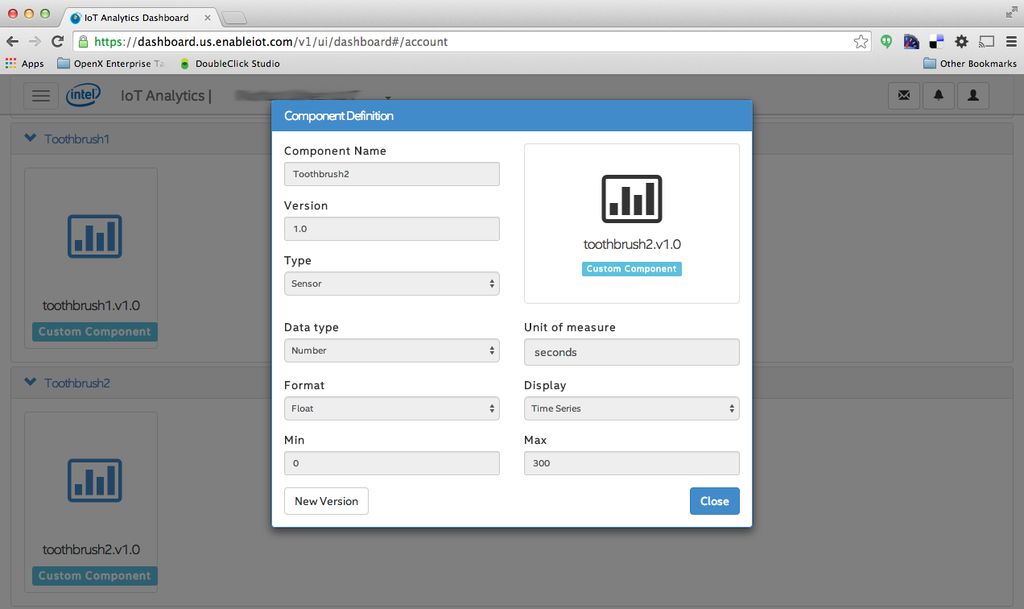The width and height of the screenshot is (1024, 609).
Task: Click the Custom Component badge in dialog preview
Action: pyautogui.click(x=632, y=269)
